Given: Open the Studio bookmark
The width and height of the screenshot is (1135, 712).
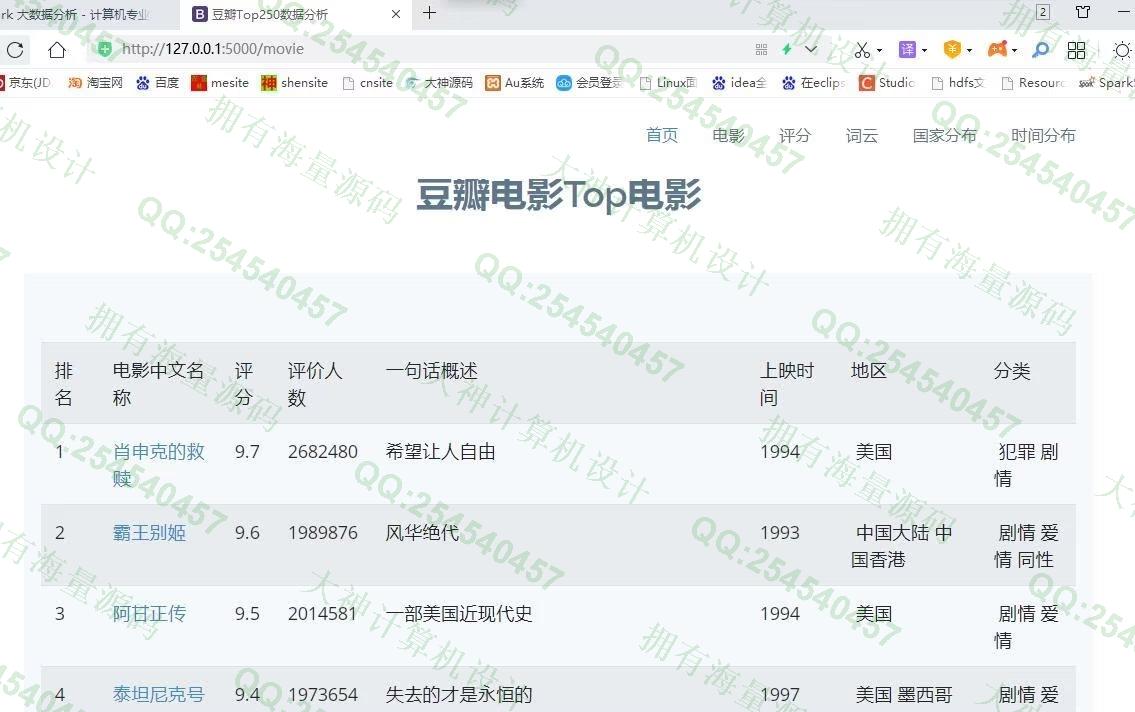Looking at the screenshot, I should click(x=887, y=82).
